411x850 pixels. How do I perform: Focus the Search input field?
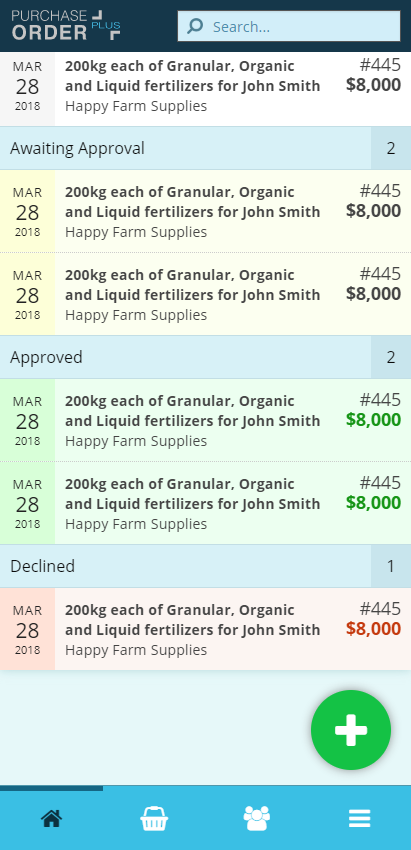pyautogui.click(x=289, y=26)
